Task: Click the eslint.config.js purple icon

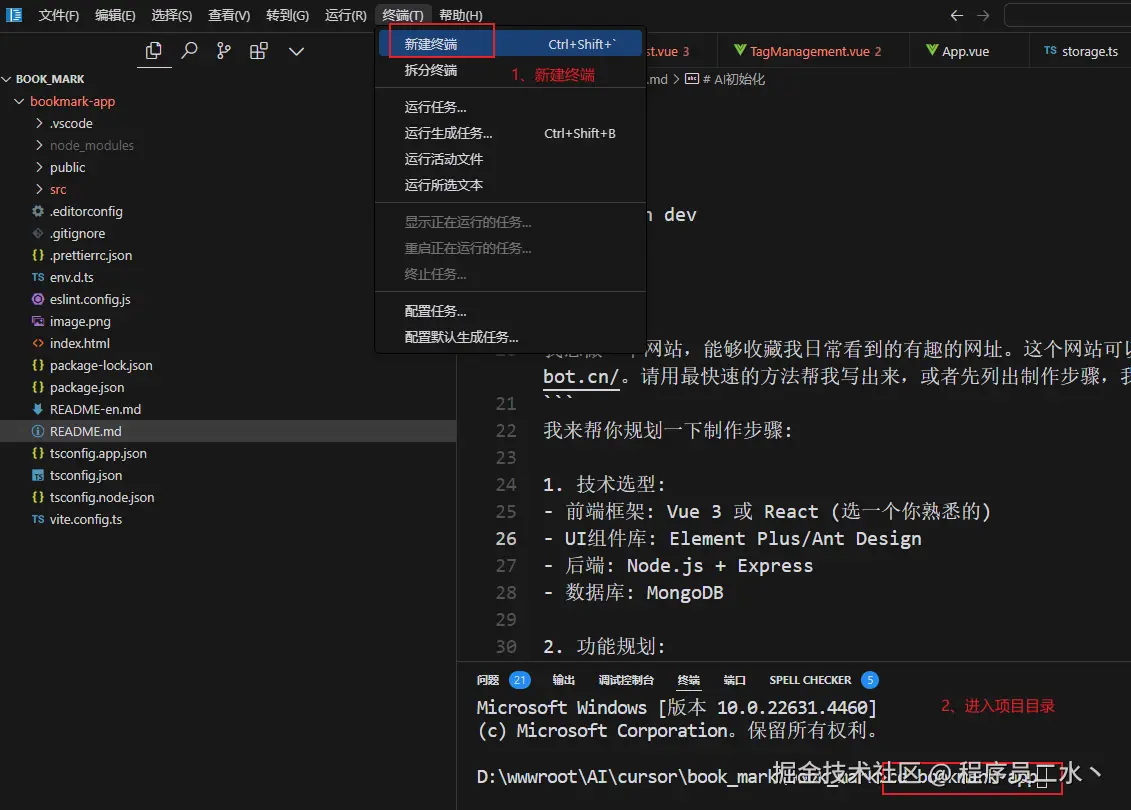Action: (x=38, y=299)
